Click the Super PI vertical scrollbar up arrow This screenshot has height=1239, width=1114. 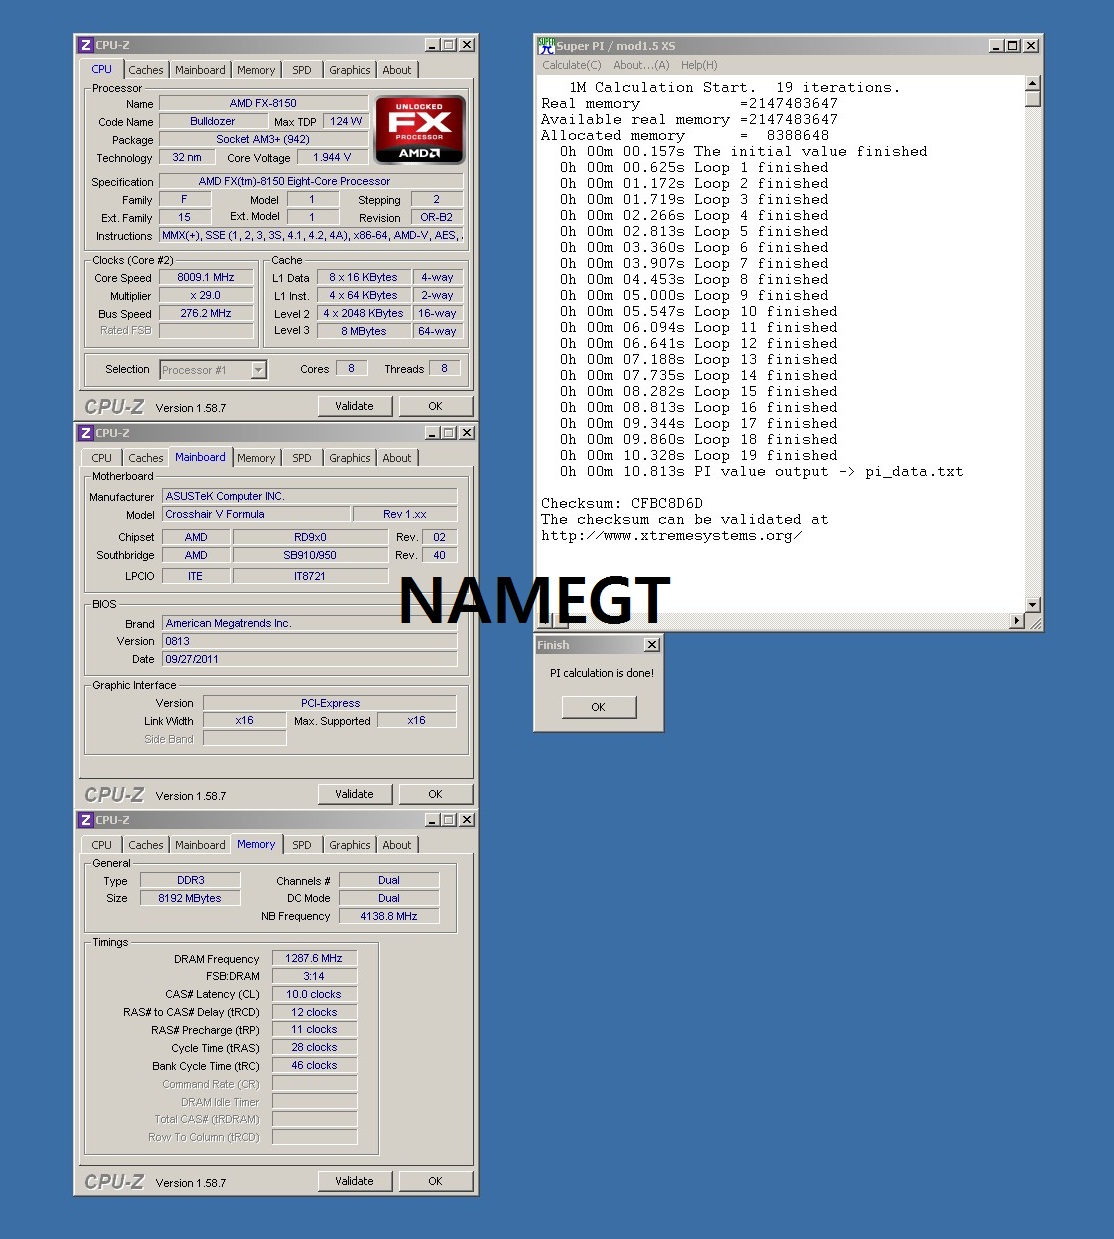(1033, 83)
